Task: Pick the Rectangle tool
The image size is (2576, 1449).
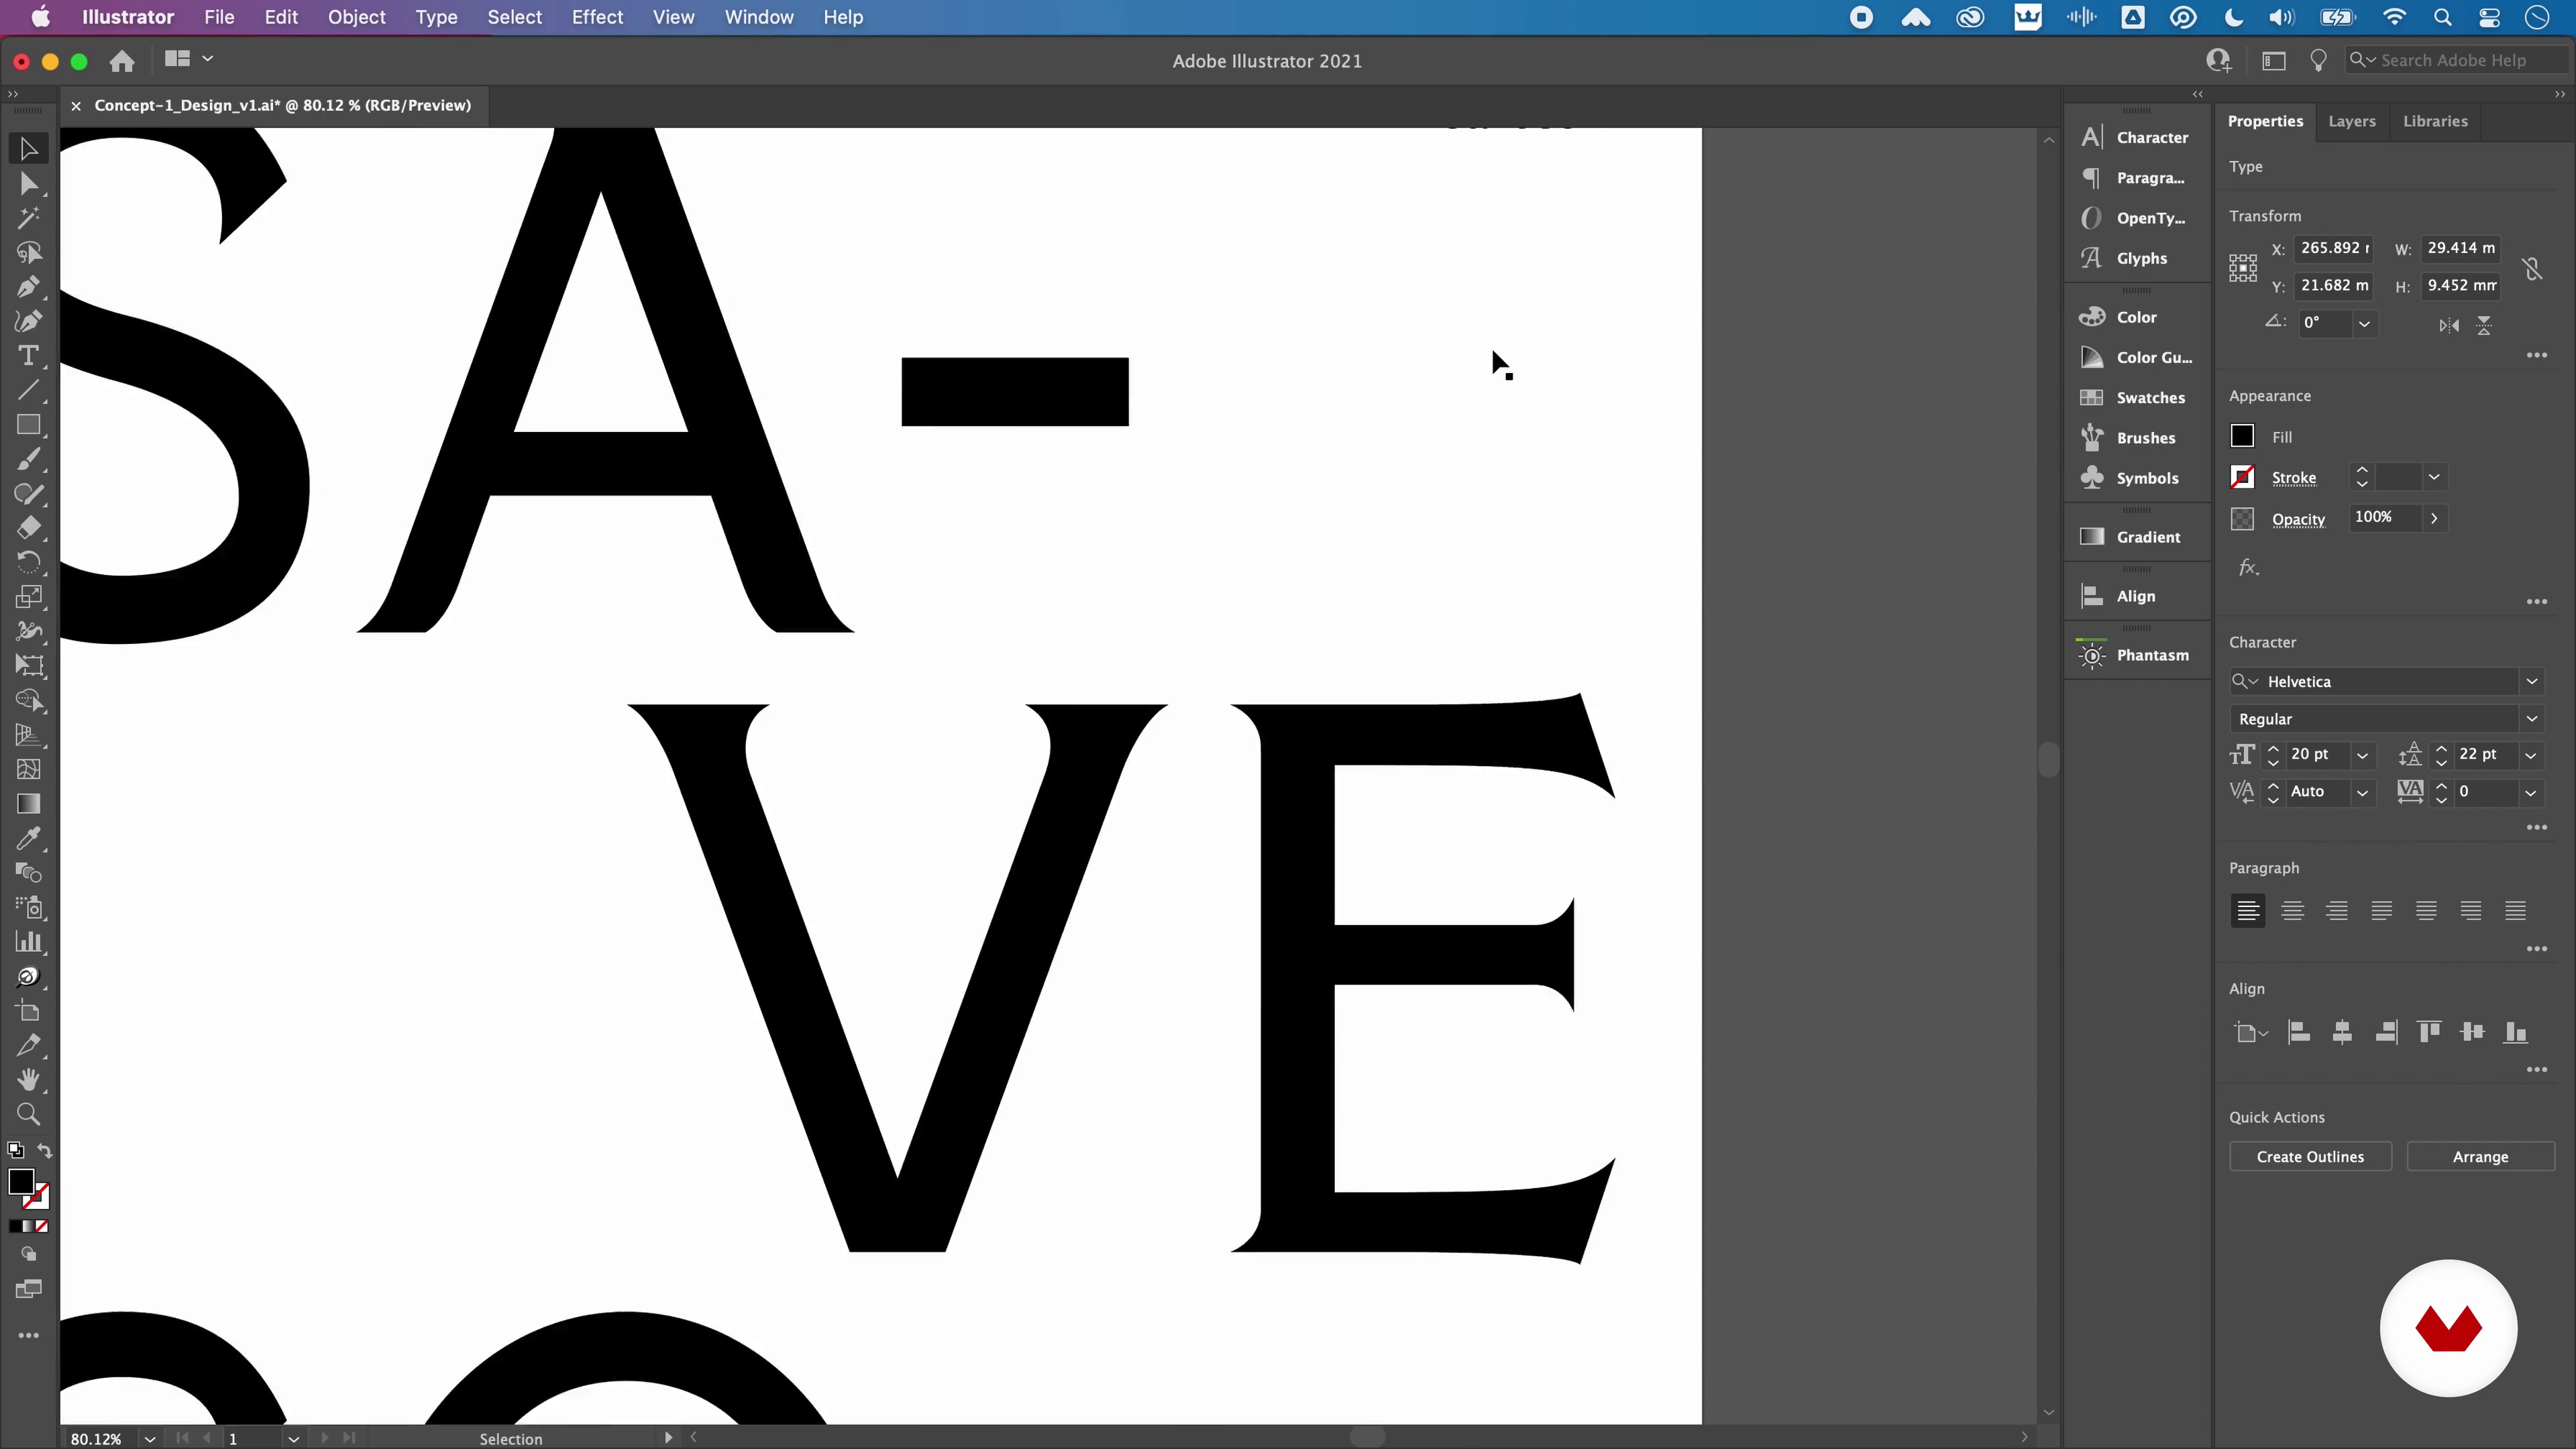Action: (28, 425)
